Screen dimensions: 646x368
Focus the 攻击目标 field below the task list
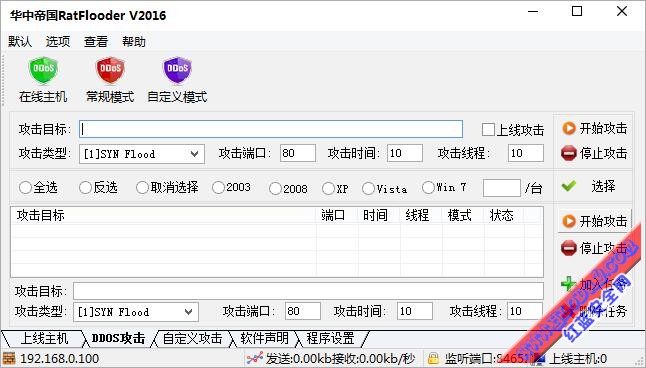point(308,291)
